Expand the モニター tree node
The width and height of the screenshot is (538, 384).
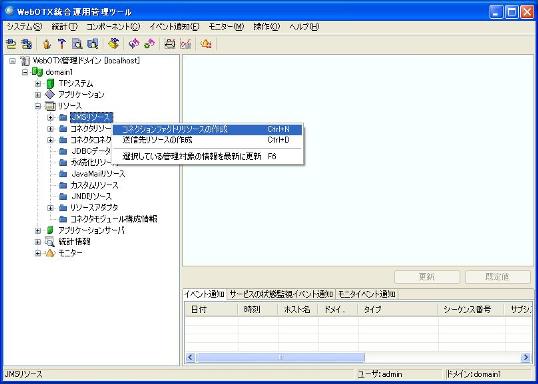(38, 253)
